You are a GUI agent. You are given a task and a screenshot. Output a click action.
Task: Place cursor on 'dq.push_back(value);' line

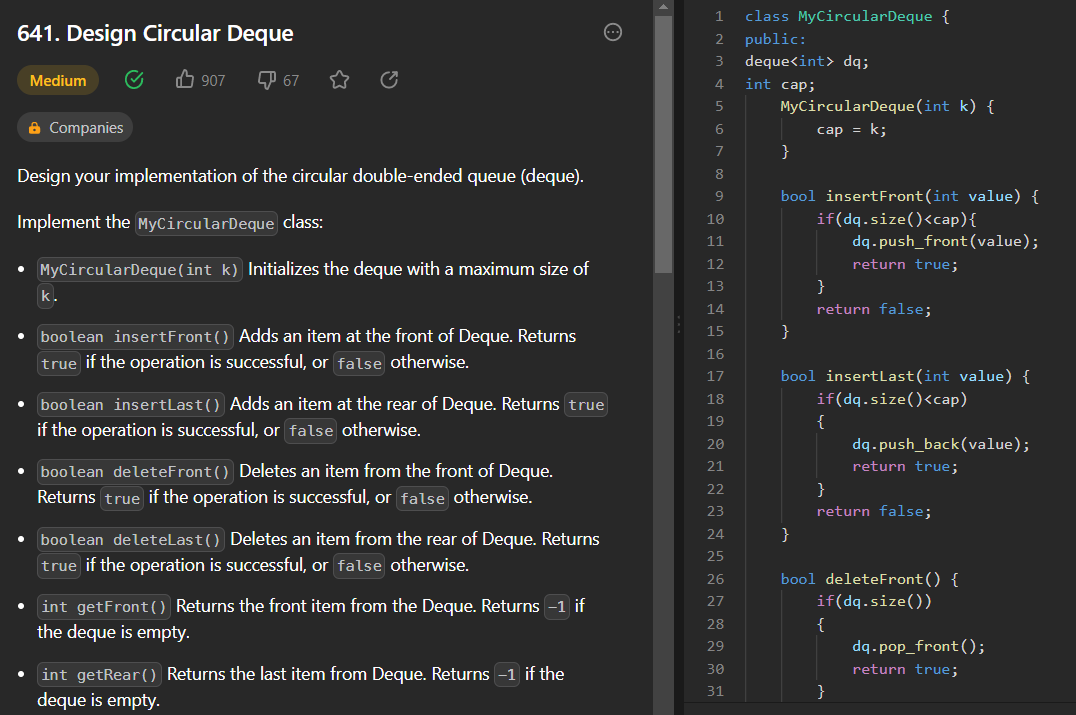click(941, 444)
